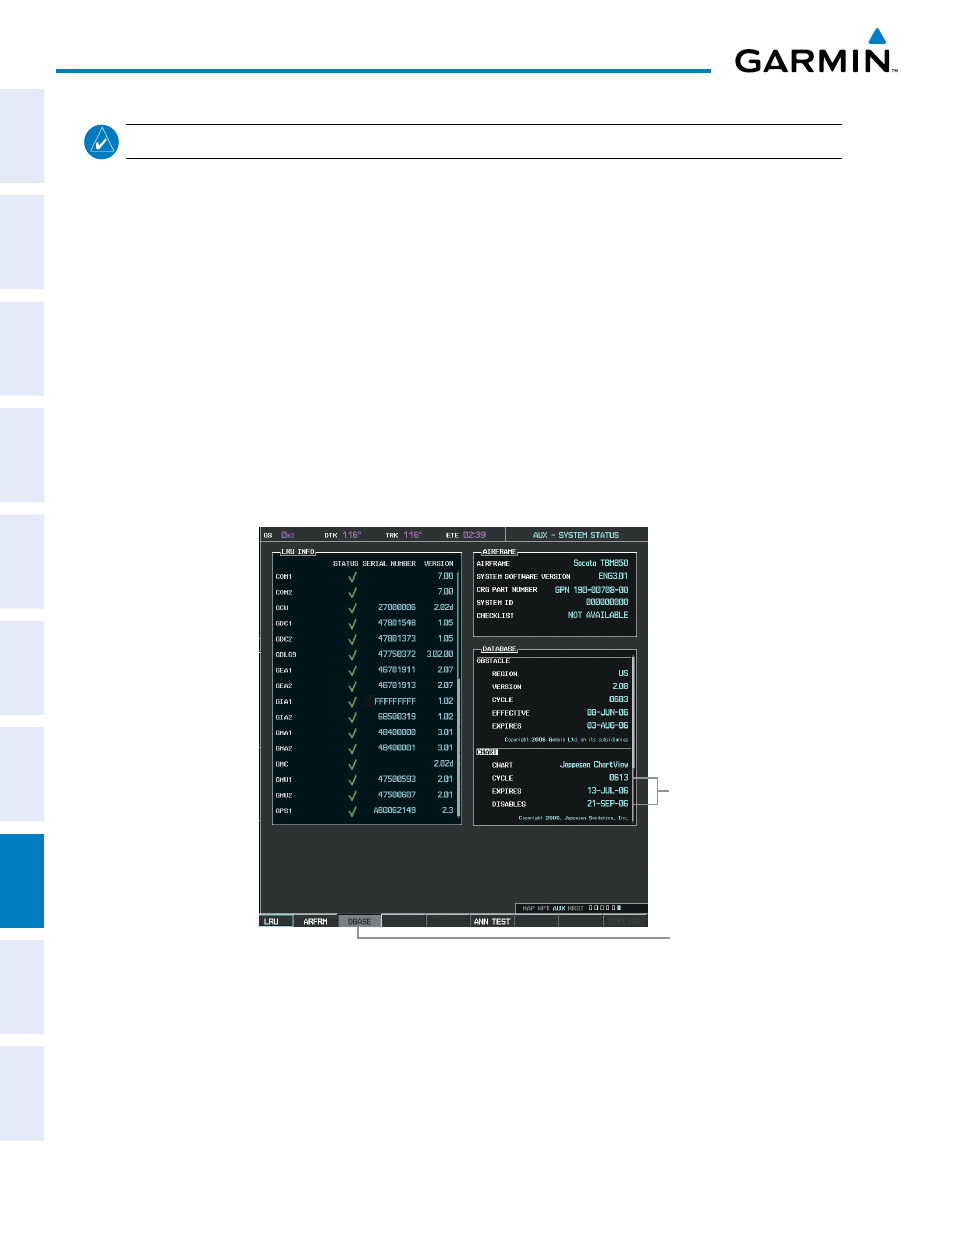The height and width of the screenshot is (1235, 954).
Task: Click the AUX page group indicator
Action: pos(559,909)
